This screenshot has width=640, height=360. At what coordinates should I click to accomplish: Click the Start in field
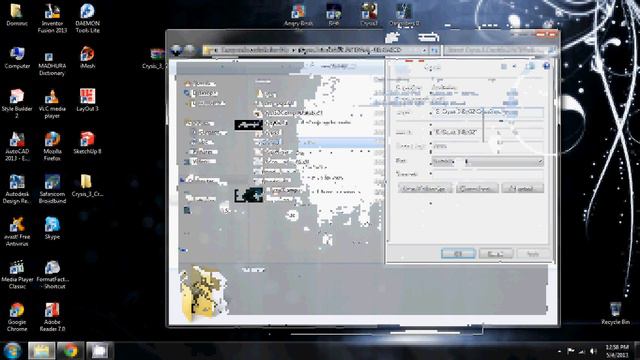487,132
